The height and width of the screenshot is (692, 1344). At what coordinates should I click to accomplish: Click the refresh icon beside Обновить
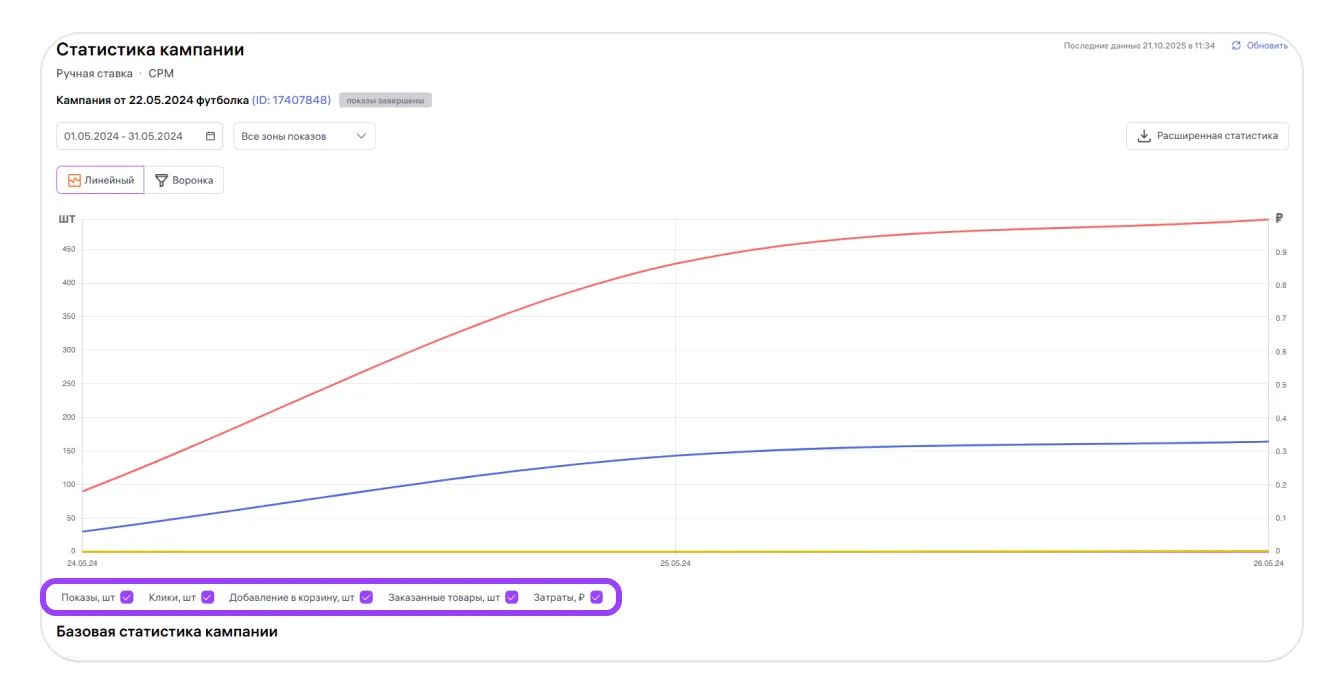[1236, 46]
